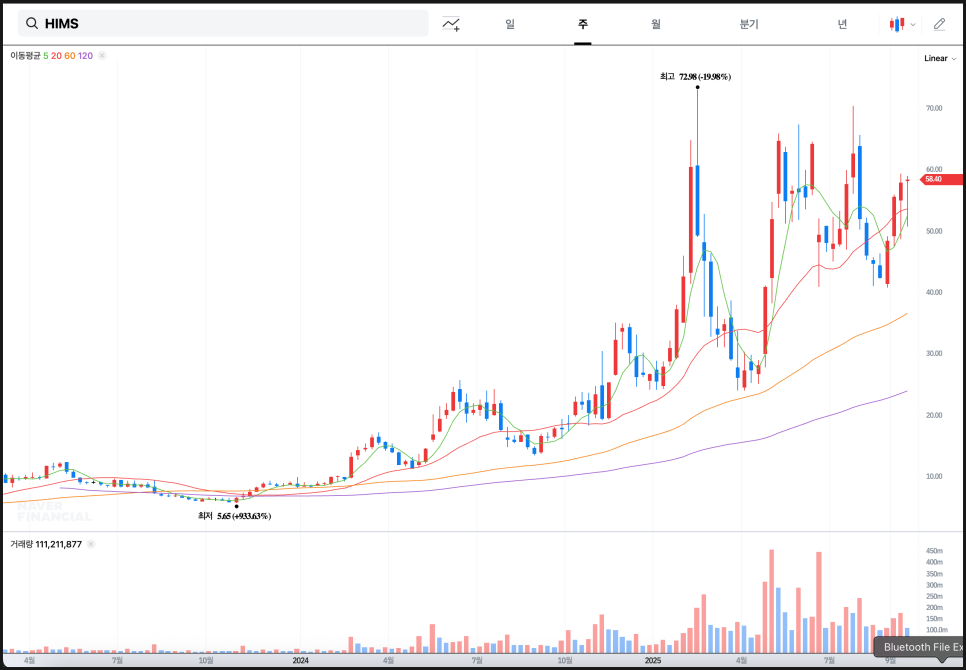Select the 주 weekly chart tab
Viewport: 966px width, 670px height.
point(582,25)
